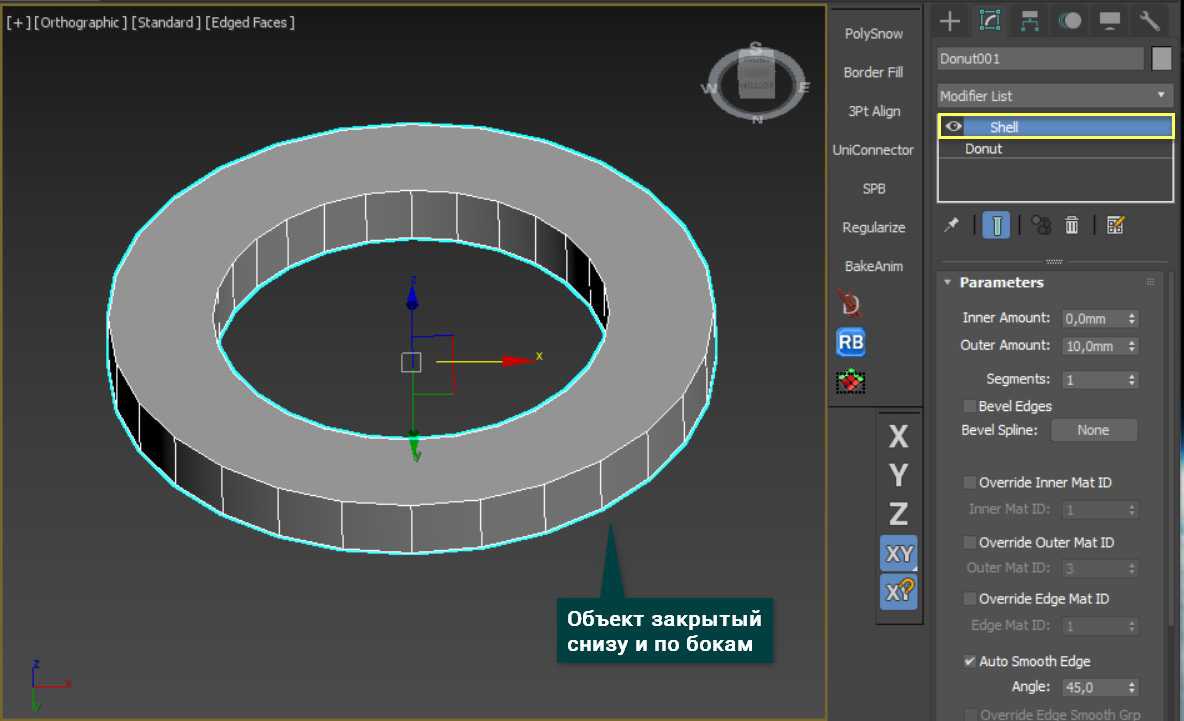The height and width of the screenshot is (721, 1184).
Task: Click the RB script icon
Action: click(851, 342)
